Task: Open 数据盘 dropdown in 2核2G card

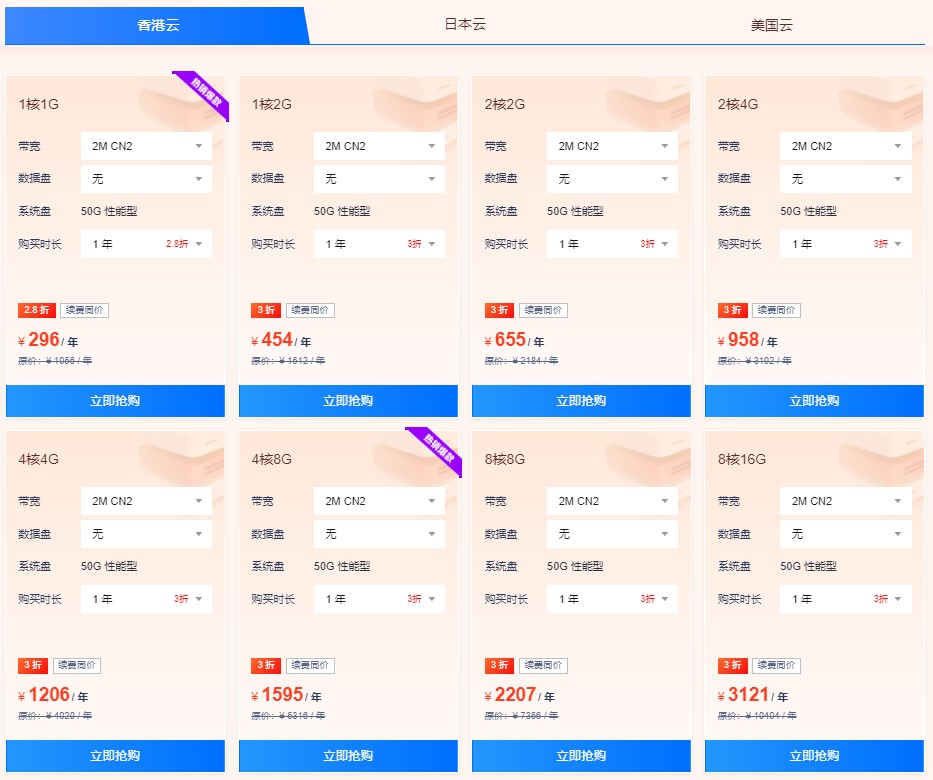Action: pyautogui.click(x=612, y=178)
